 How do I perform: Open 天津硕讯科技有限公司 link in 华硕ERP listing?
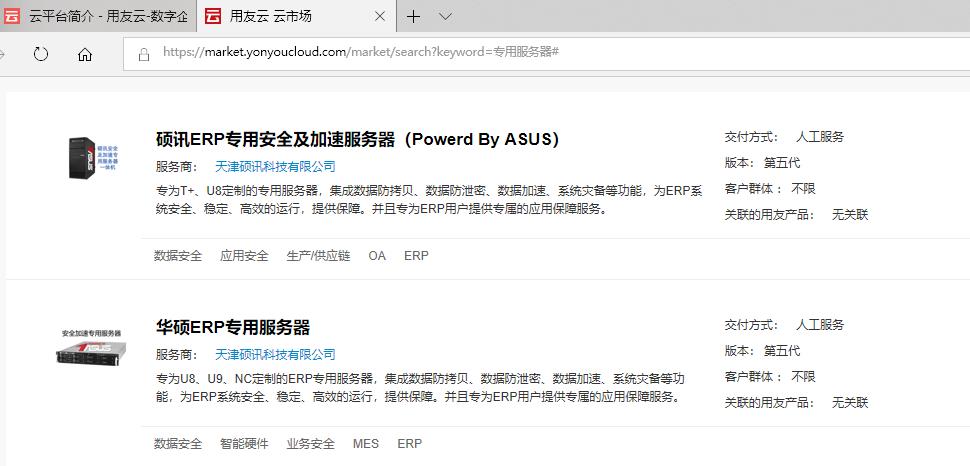coord(275,355)
